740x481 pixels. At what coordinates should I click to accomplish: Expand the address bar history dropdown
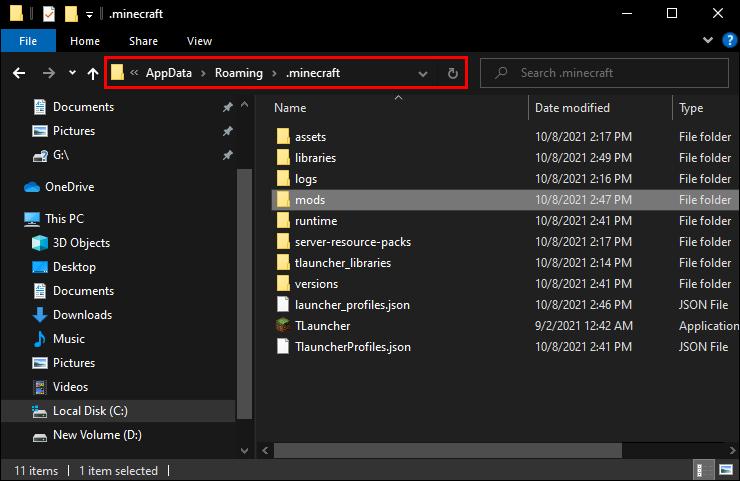(423, 74)
